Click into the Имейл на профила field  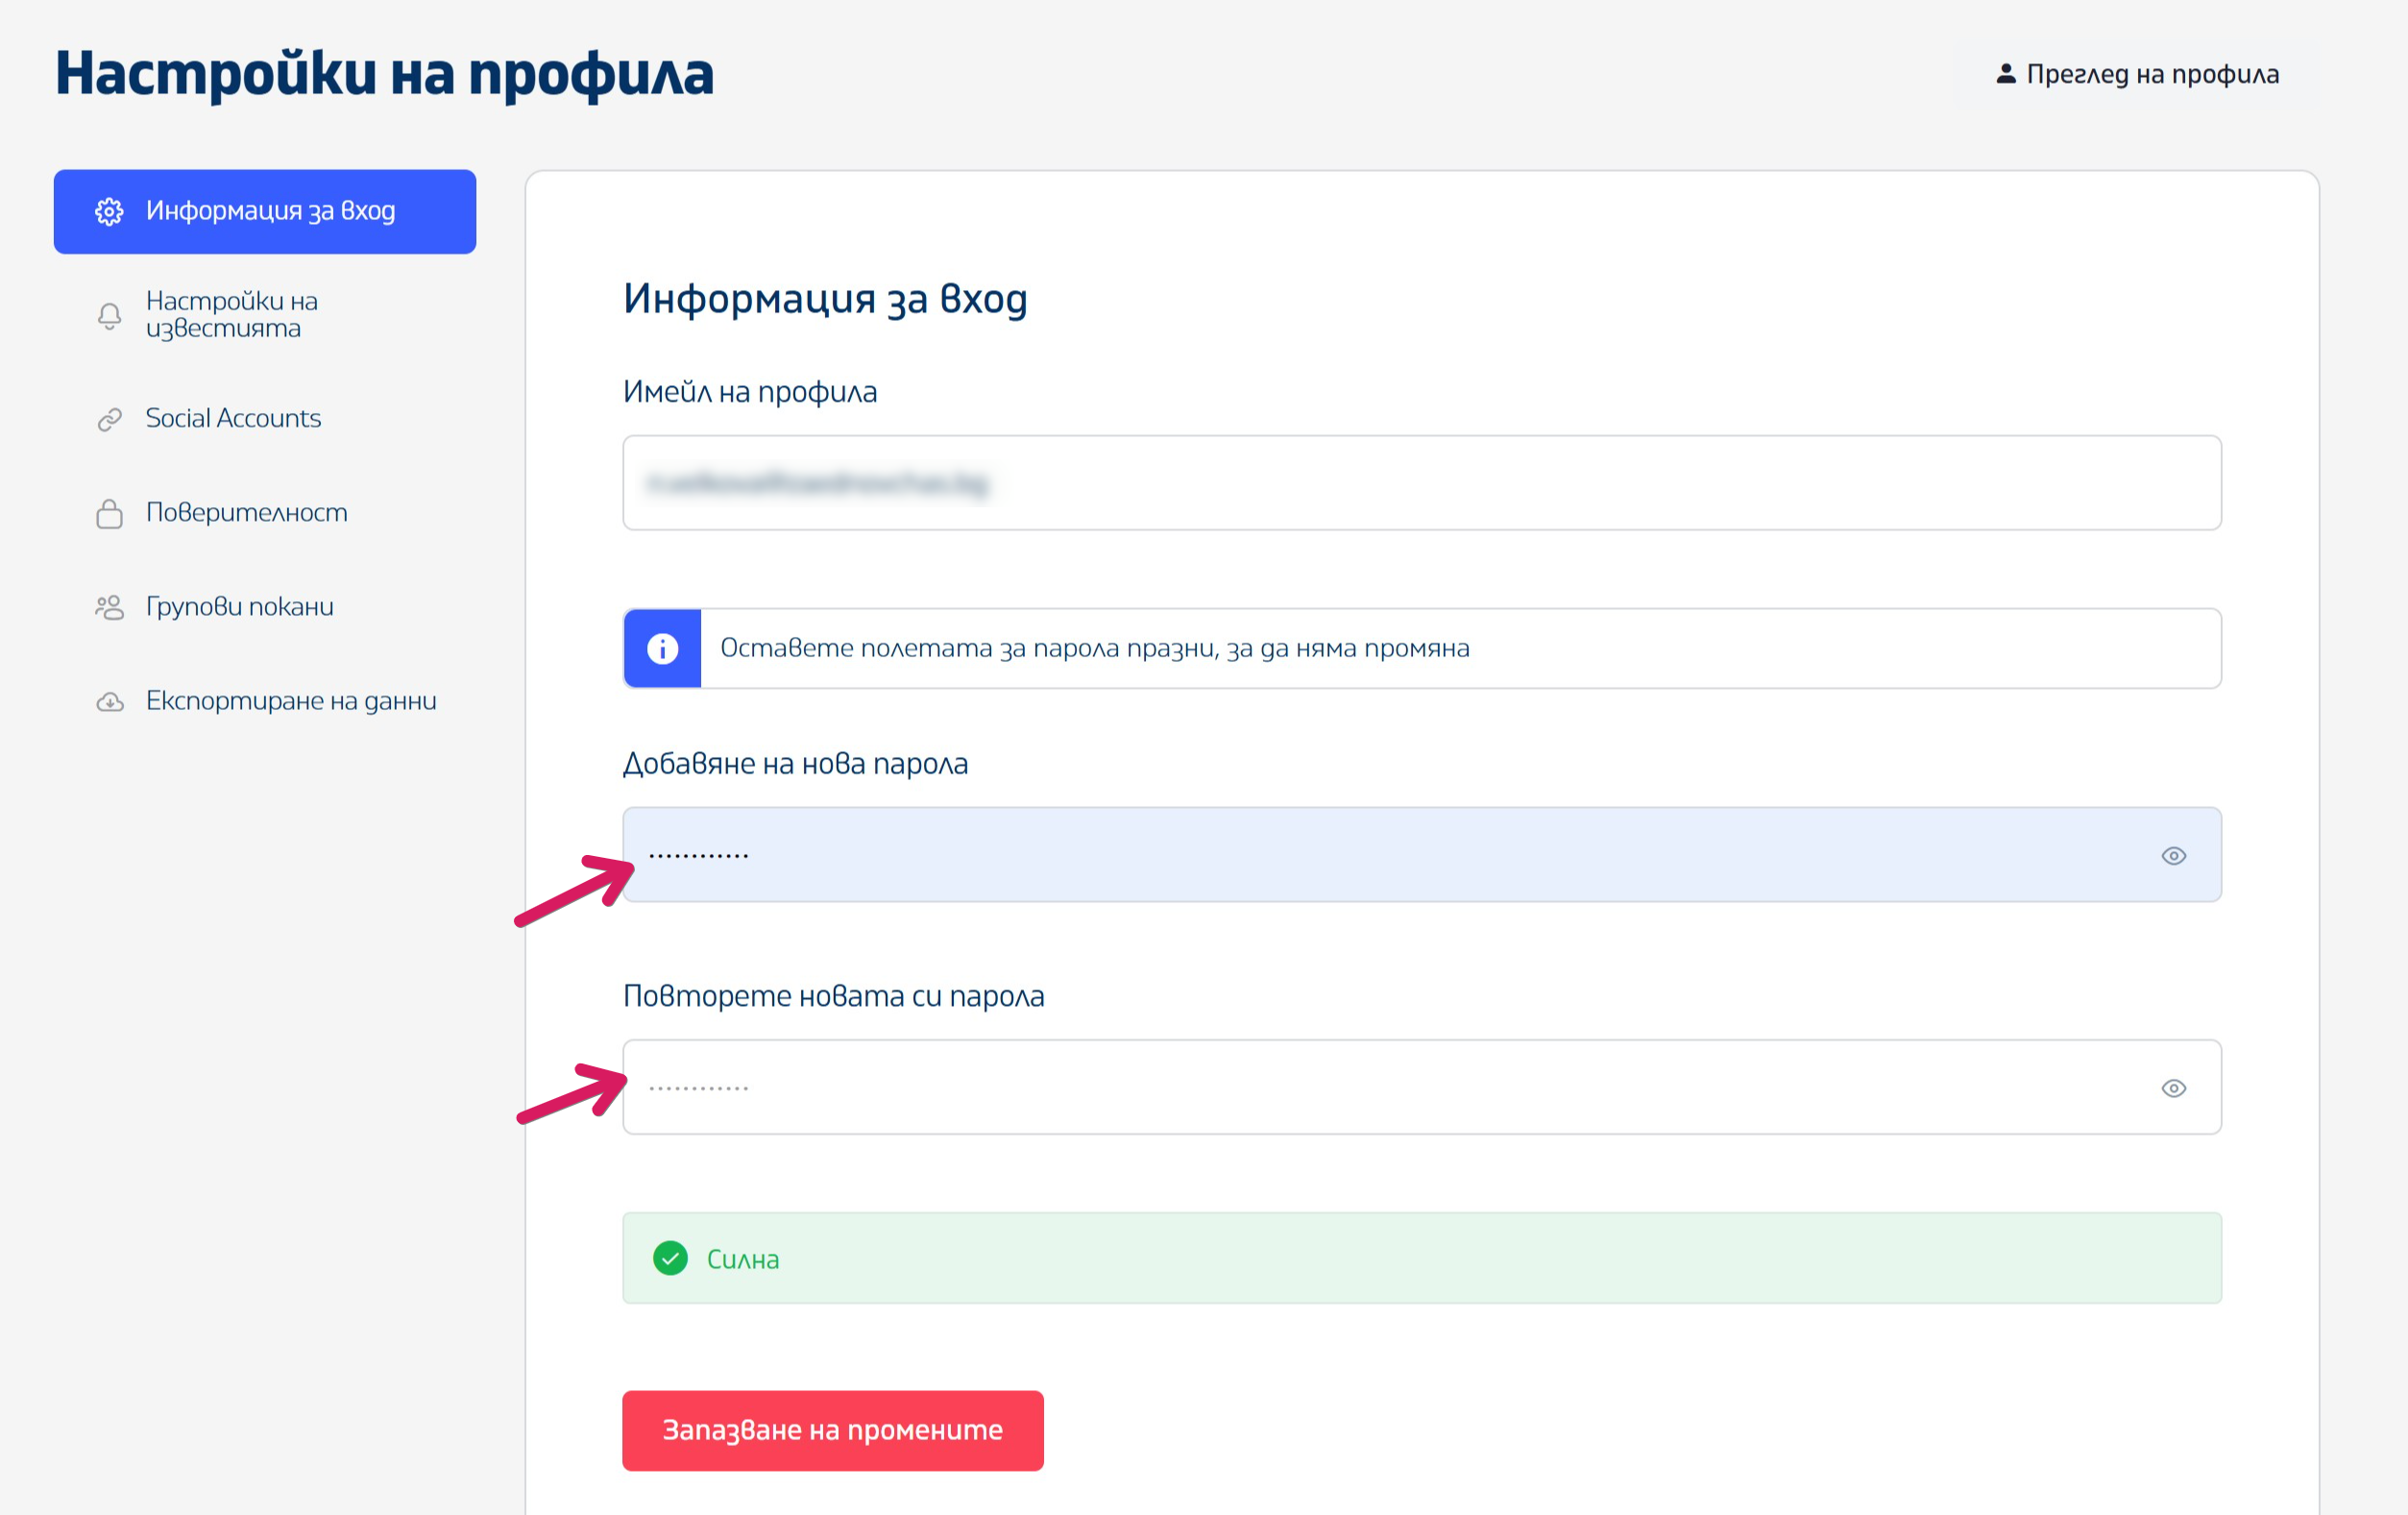point(1420,482)
